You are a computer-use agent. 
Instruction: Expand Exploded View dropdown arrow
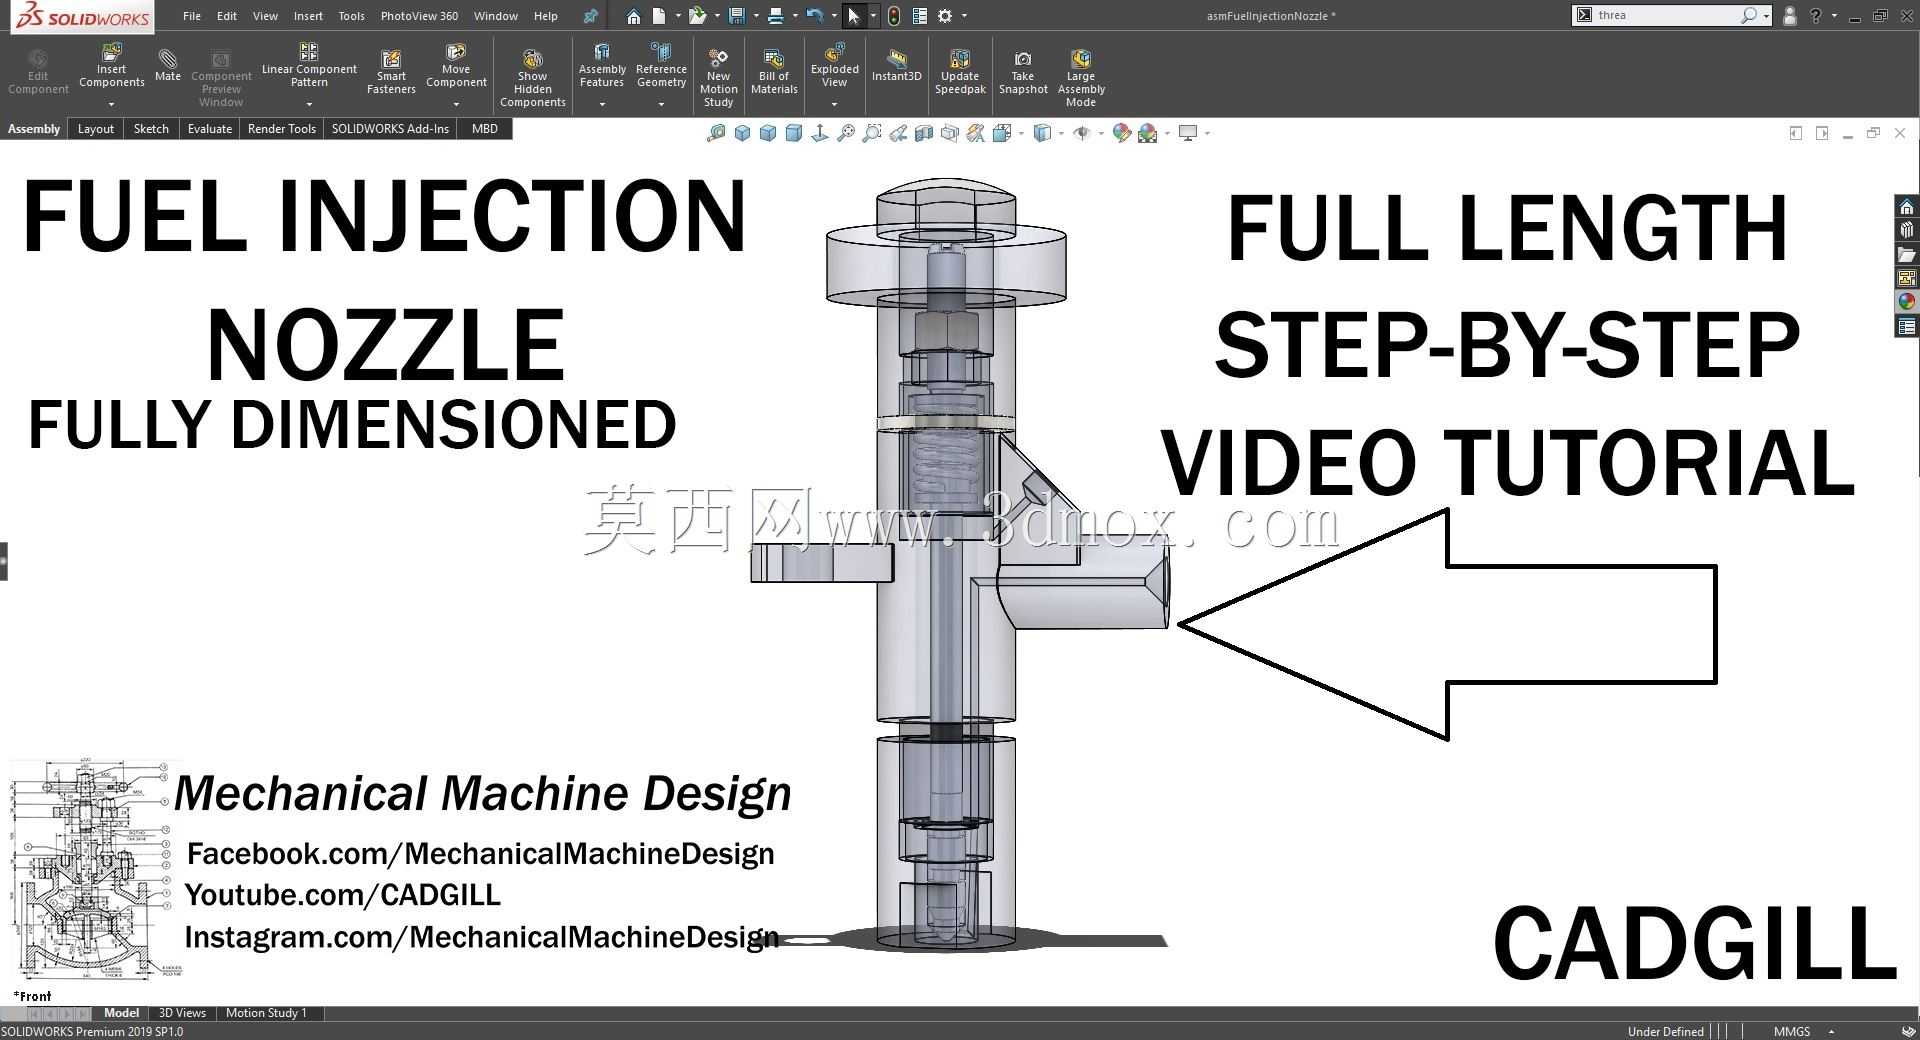(834, 104)
